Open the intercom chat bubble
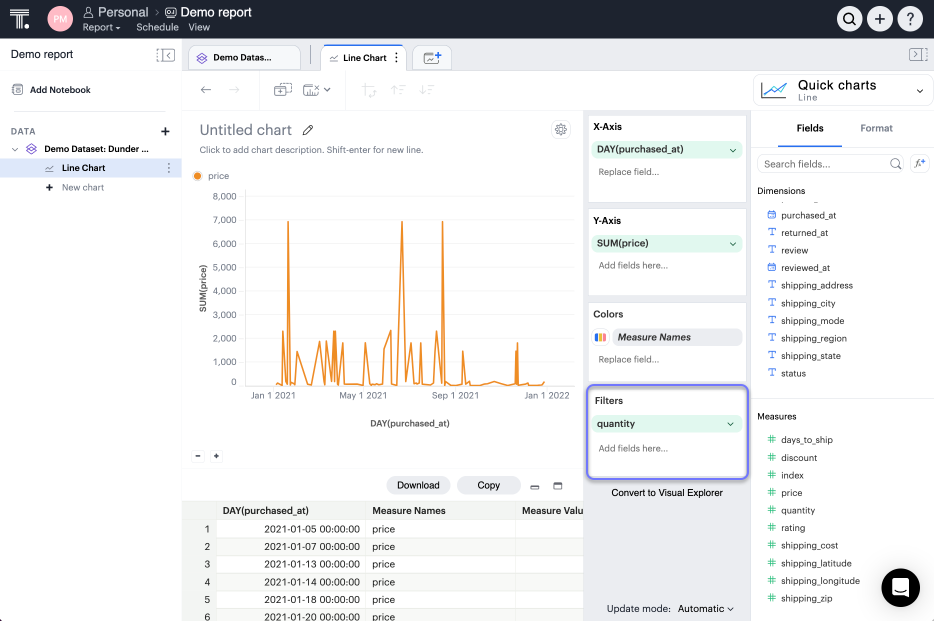This screenshot has height=621, width=934. pyautogui.click(x=900, y=587)
